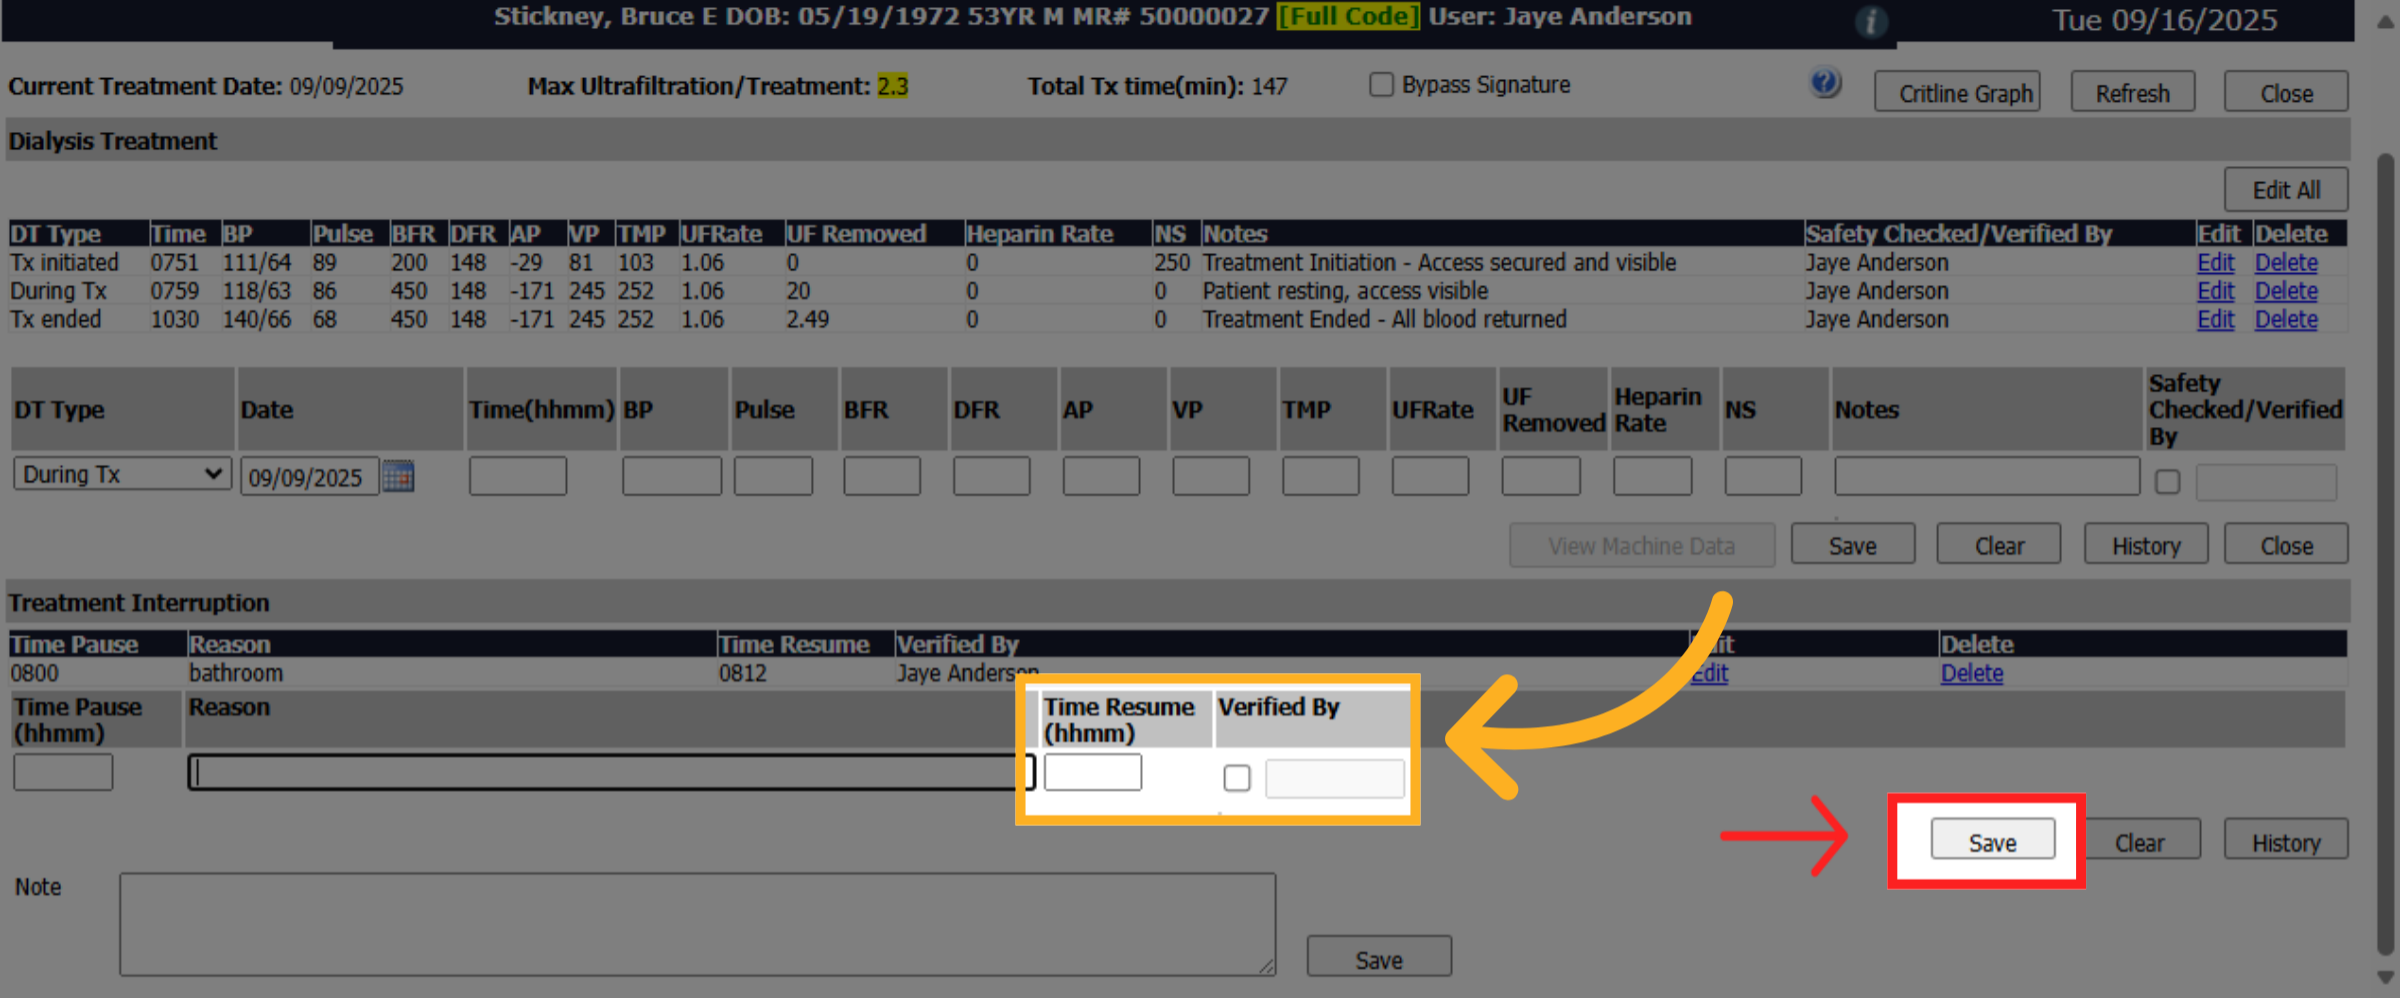Click the info icon in header bar
2400x998 pixels.
tap(1871, 21)
